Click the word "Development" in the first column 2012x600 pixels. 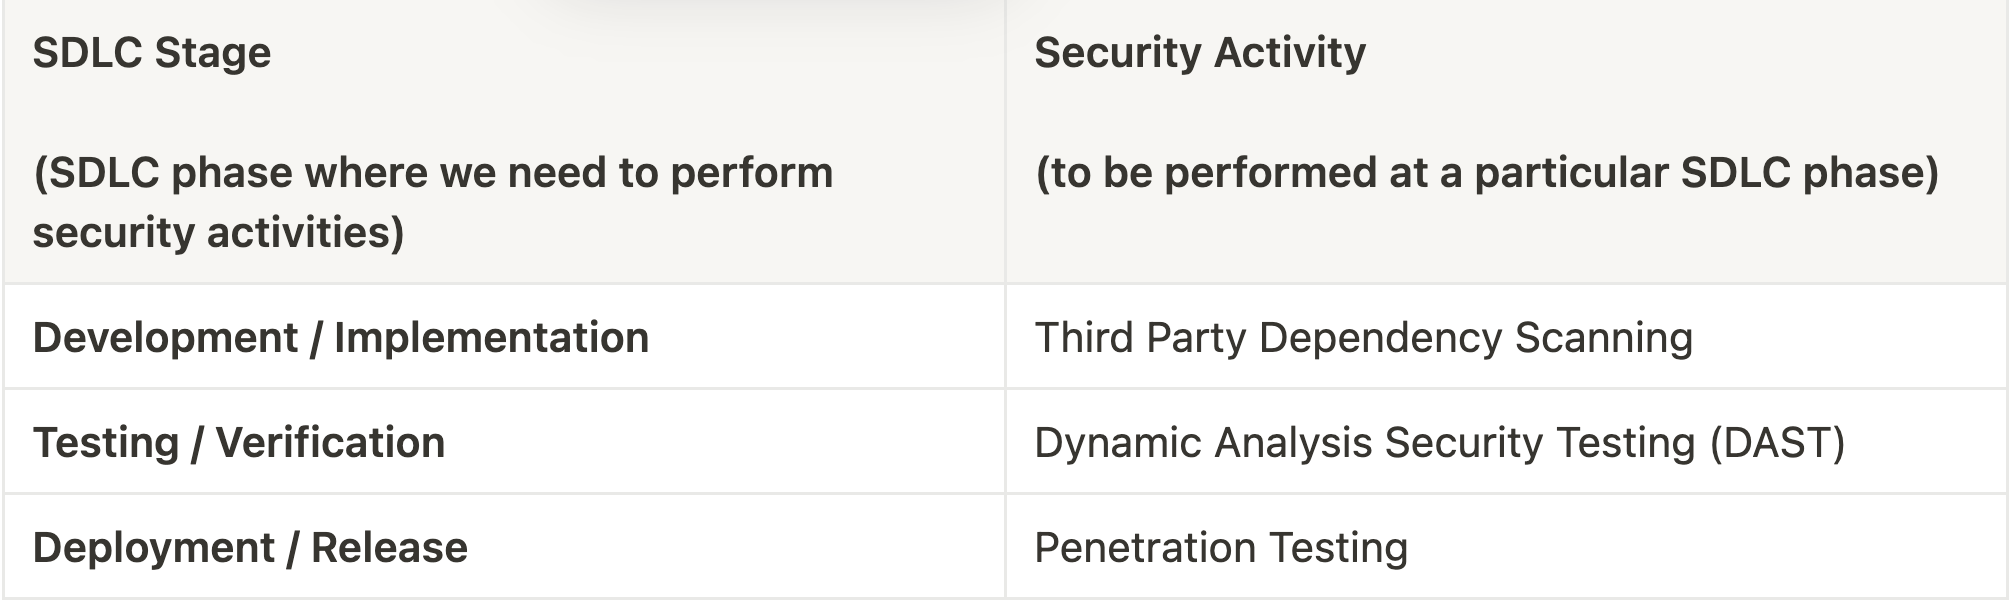coord(165,338)
